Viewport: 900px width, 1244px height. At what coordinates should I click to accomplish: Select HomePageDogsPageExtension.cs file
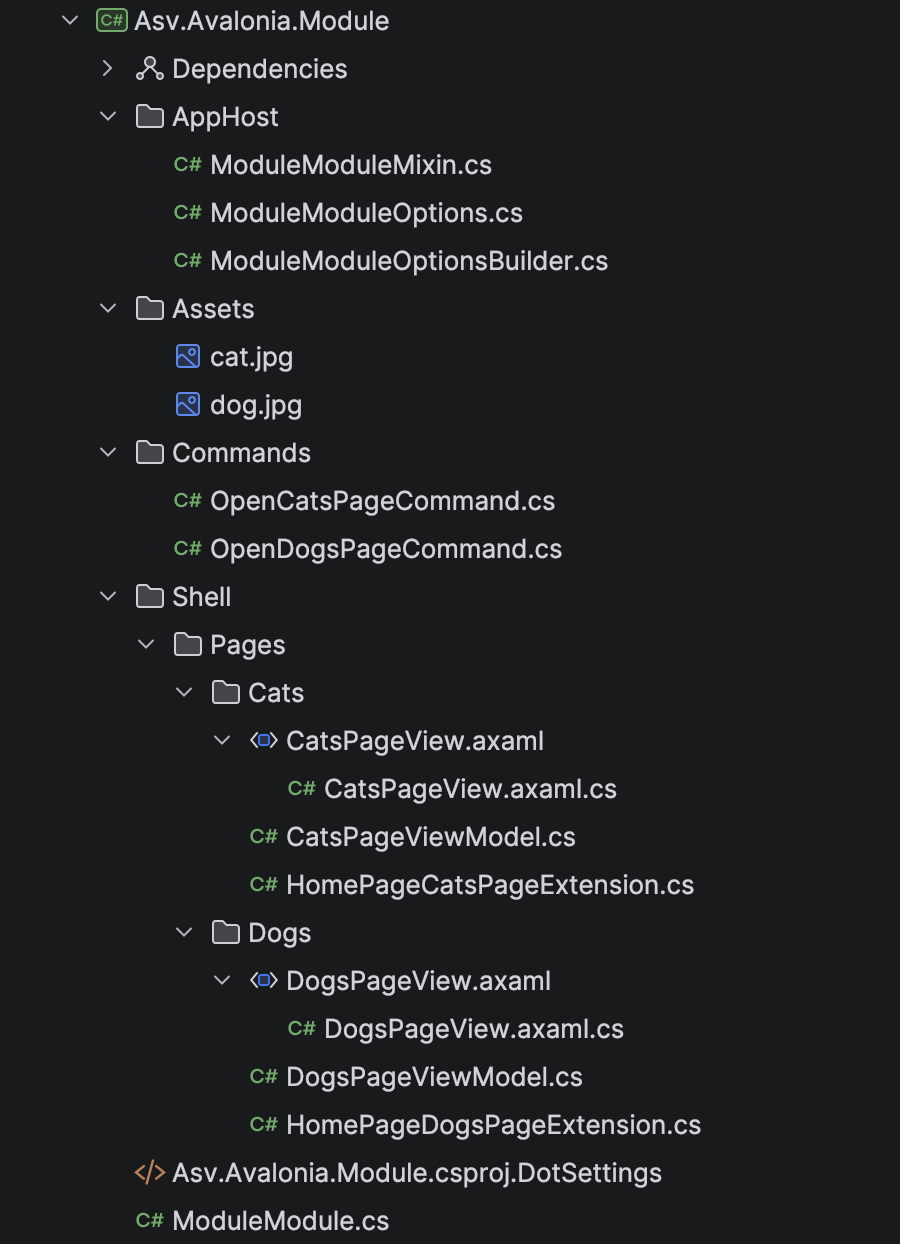(493, 1125)
